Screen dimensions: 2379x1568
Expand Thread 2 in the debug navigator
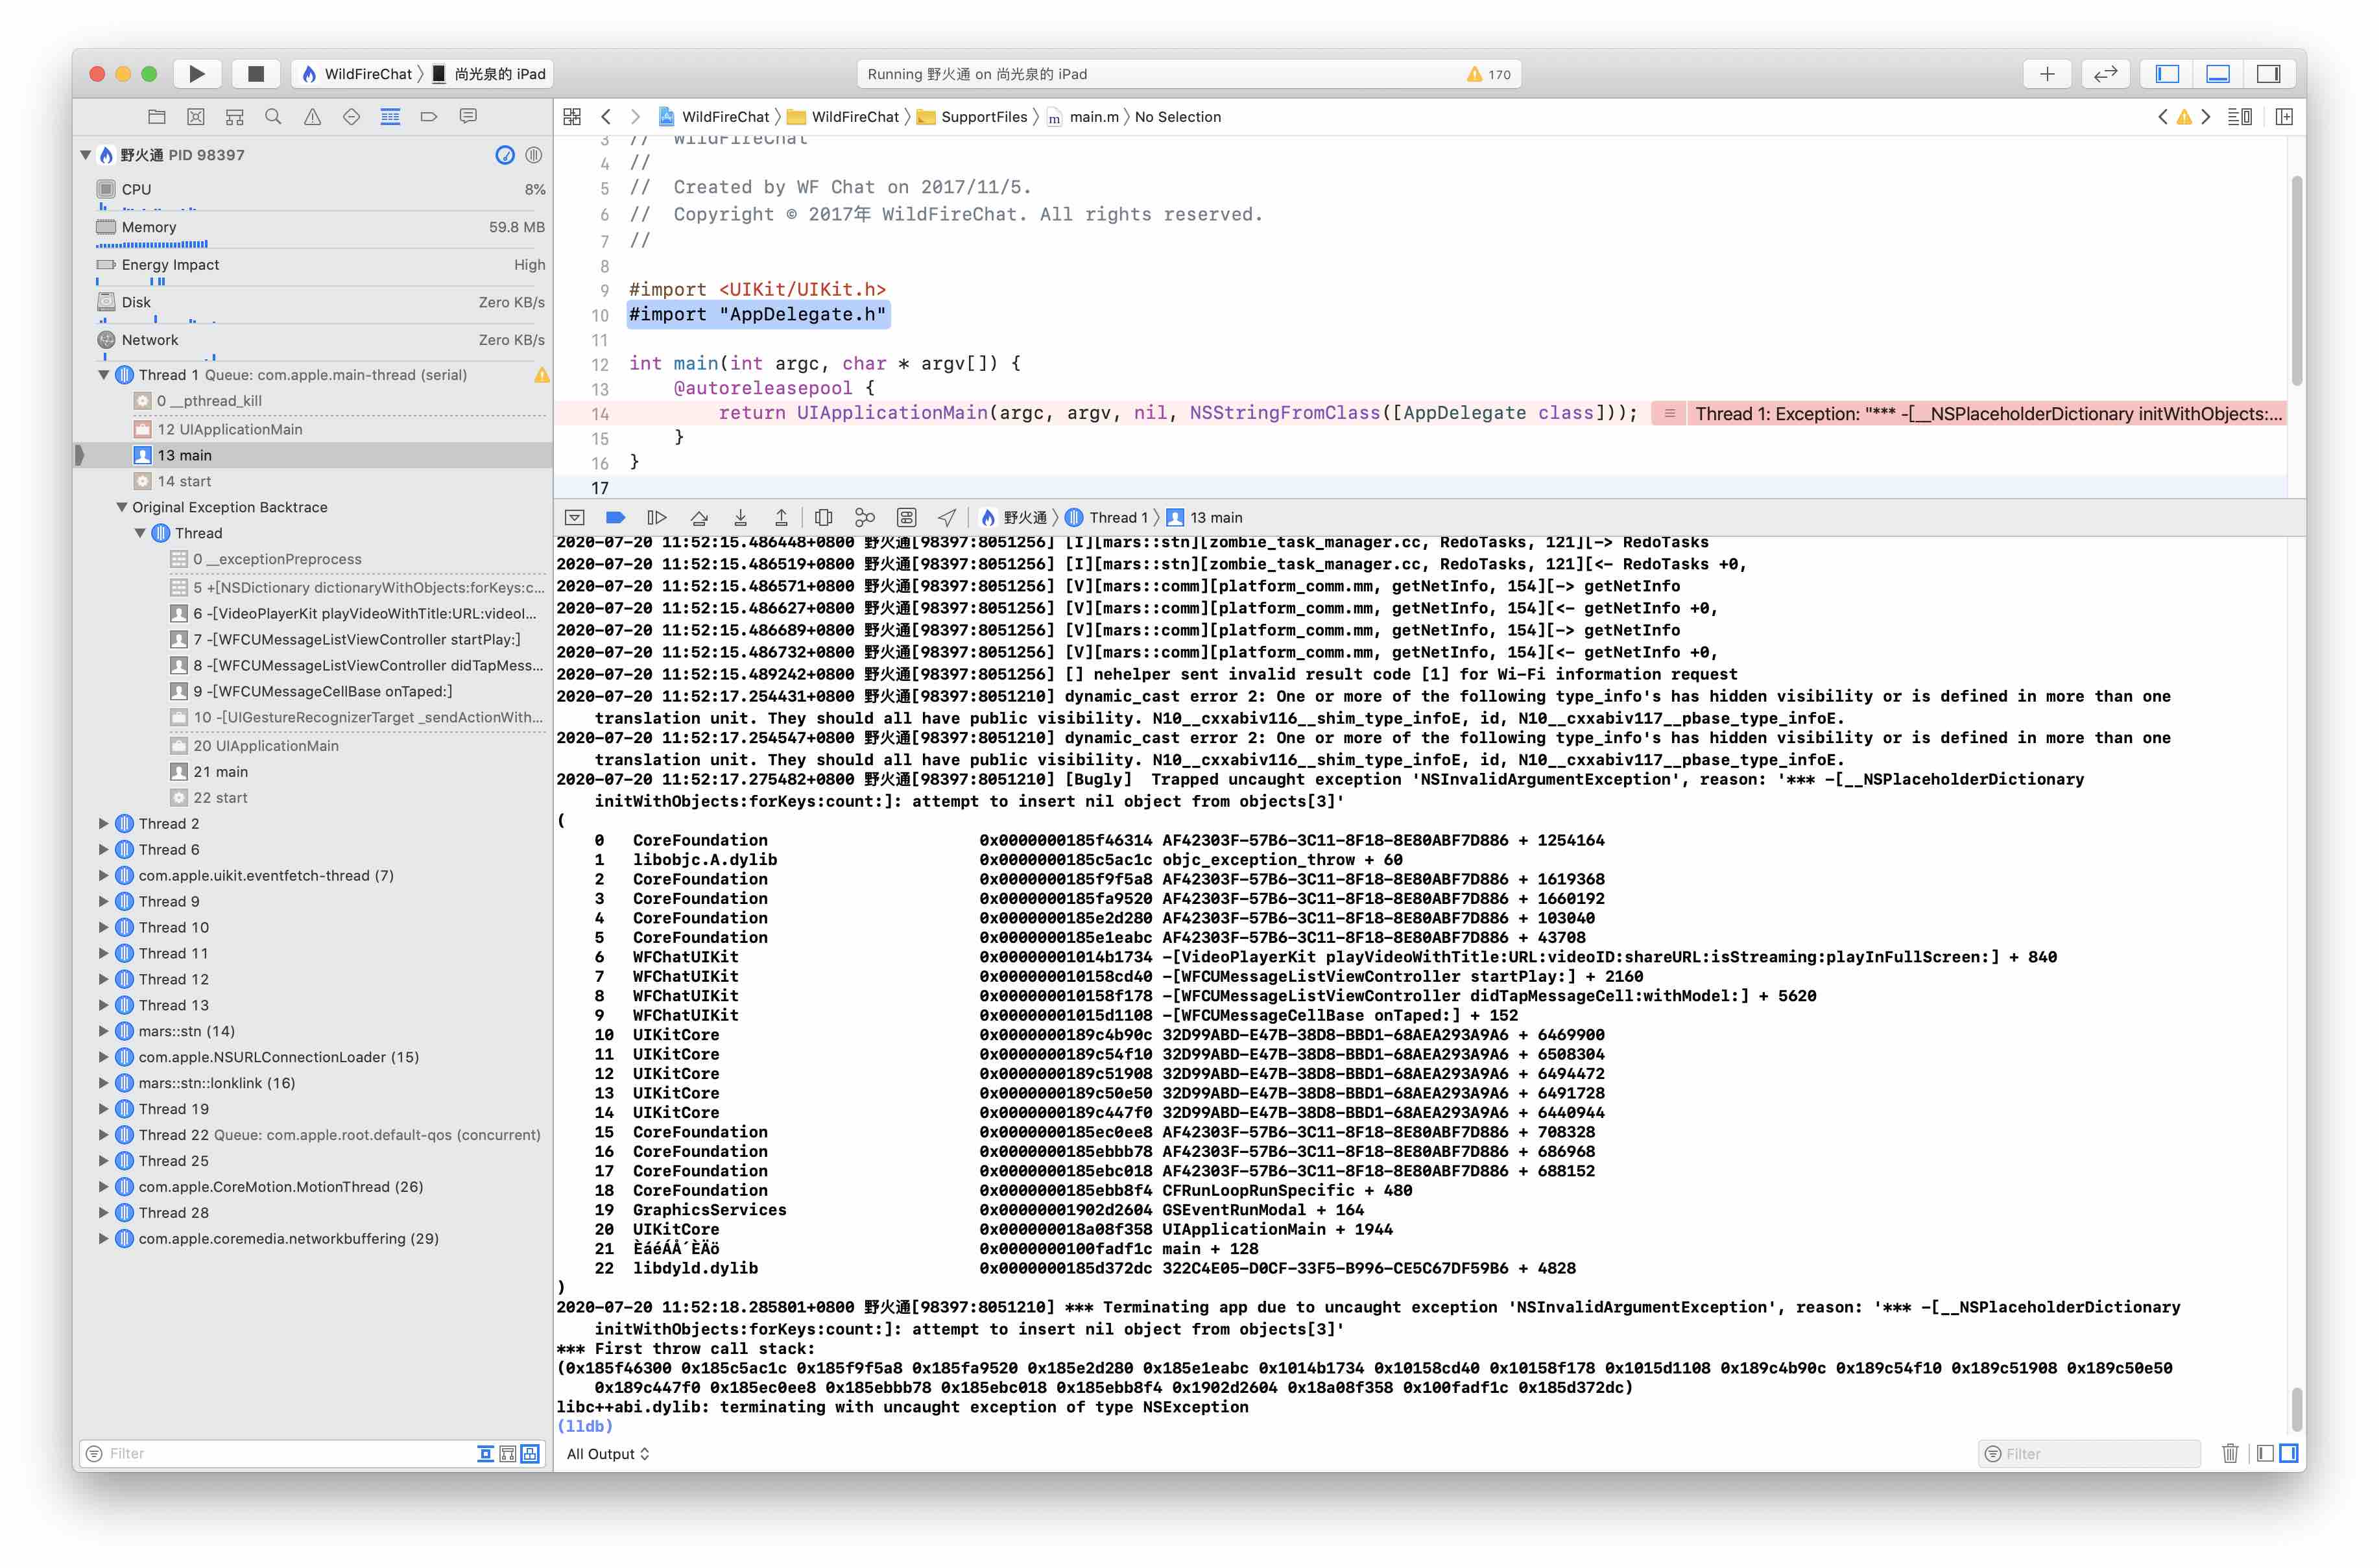(104, 823)
